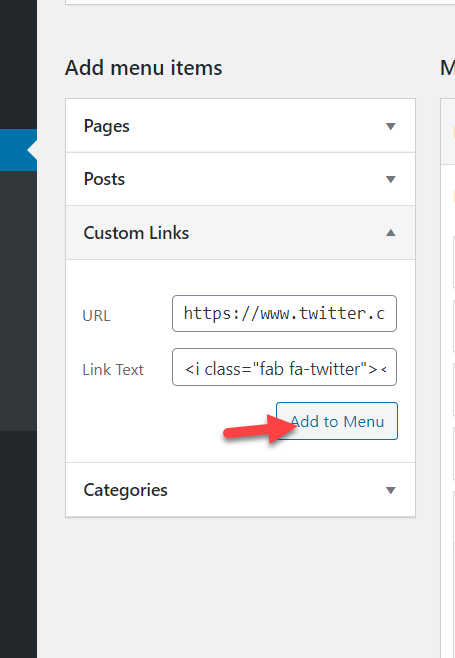The image size is (455, 658).
Task: Click the gray submenu area in the sidebar
Action: 18,300
